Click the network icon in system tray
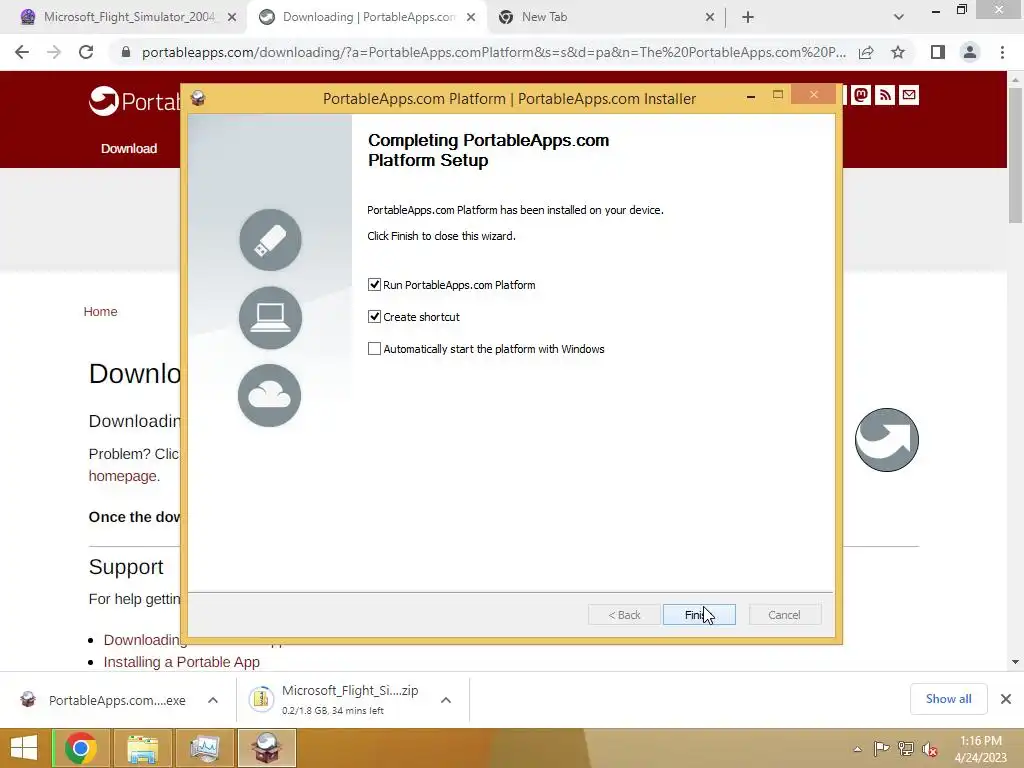The height and width of the screenshot is (768, 1024). pos(906,749)
